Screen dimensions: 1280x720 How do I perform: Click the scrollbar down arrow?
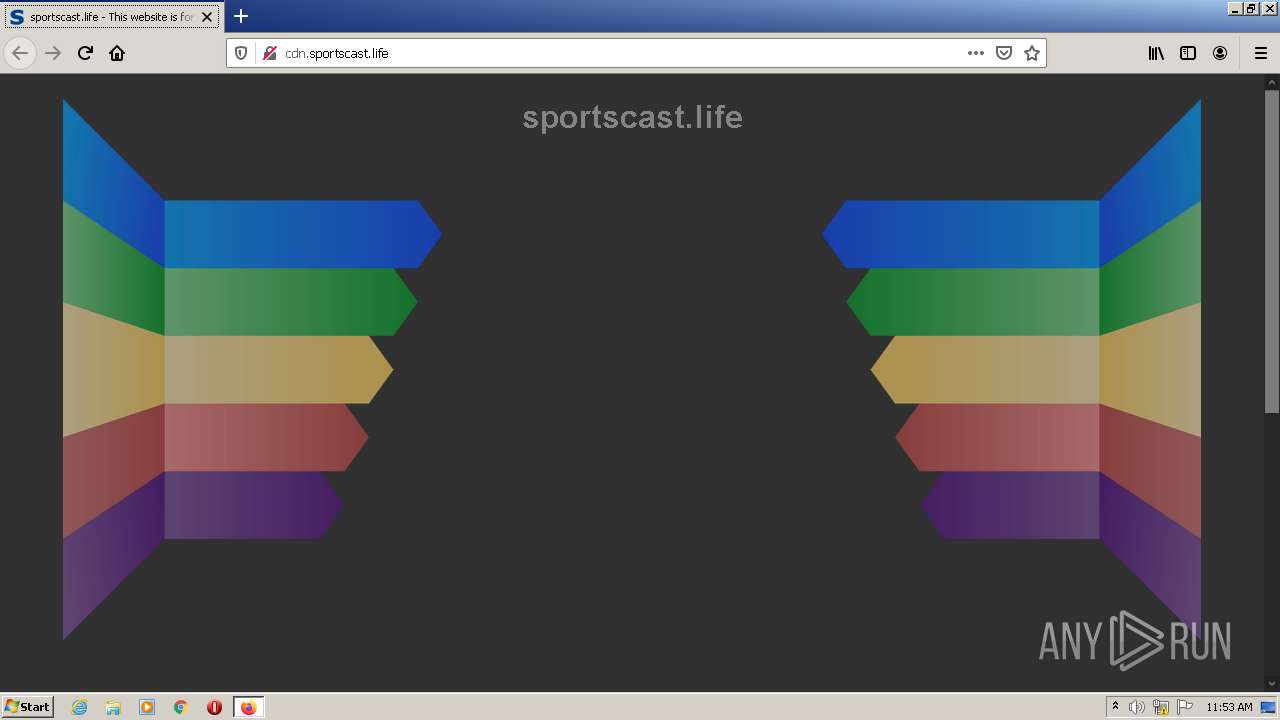tap(1272, 684)
